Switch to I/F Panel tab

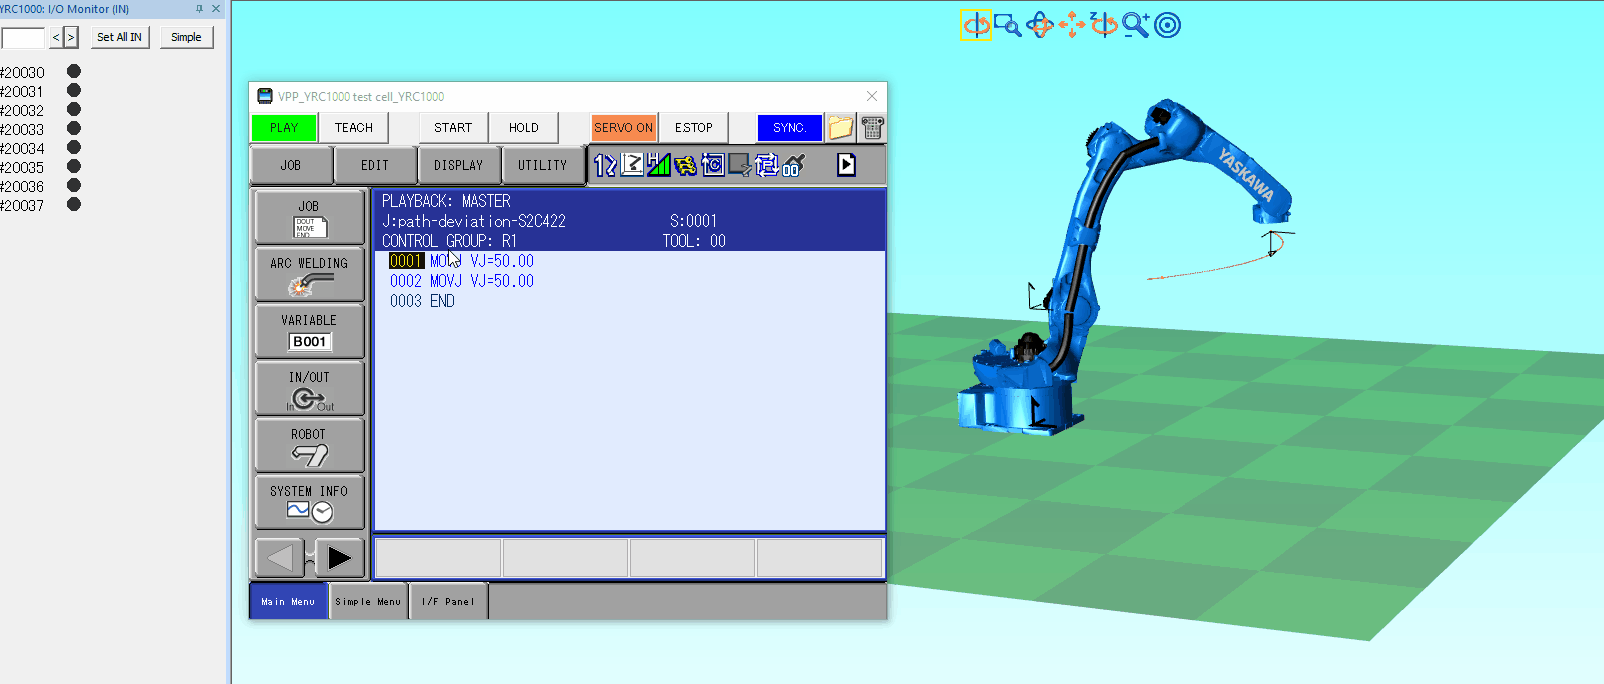coord(448,602)
